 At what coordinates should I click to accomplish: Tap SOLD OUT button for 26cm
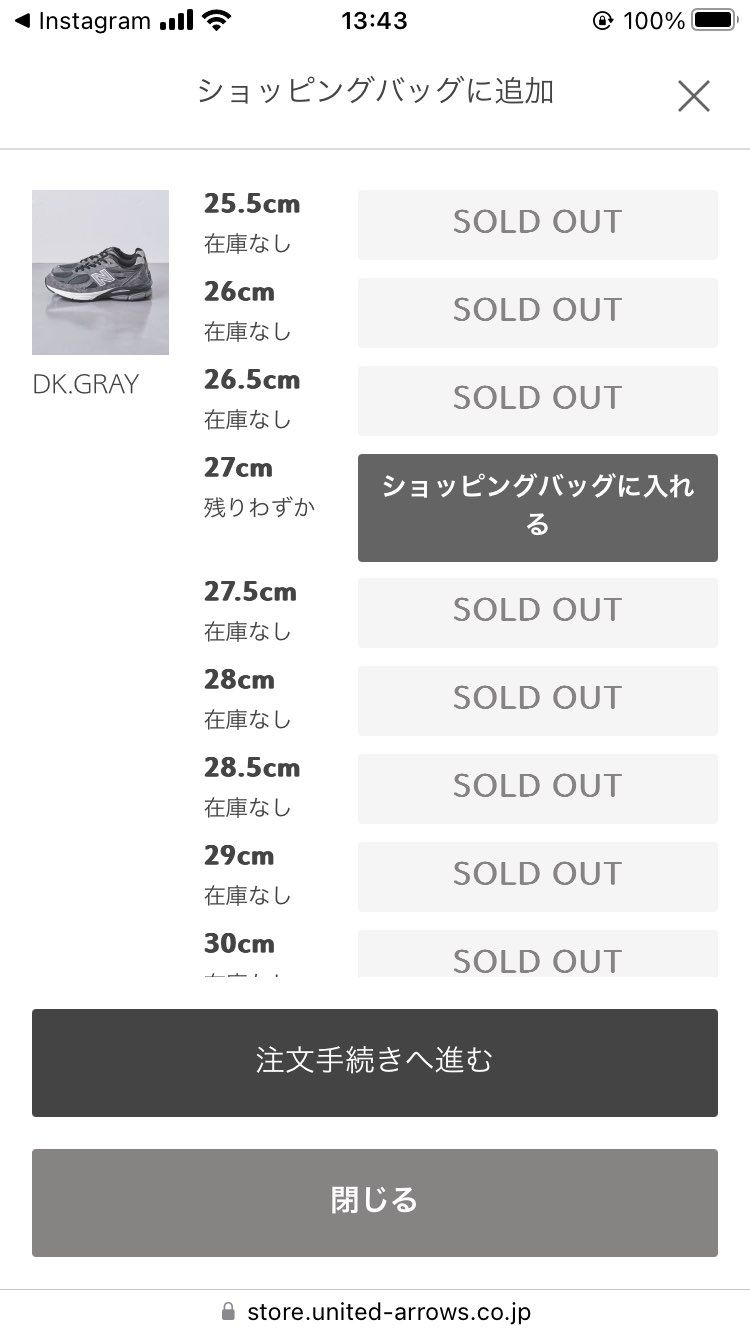[537, 312]
